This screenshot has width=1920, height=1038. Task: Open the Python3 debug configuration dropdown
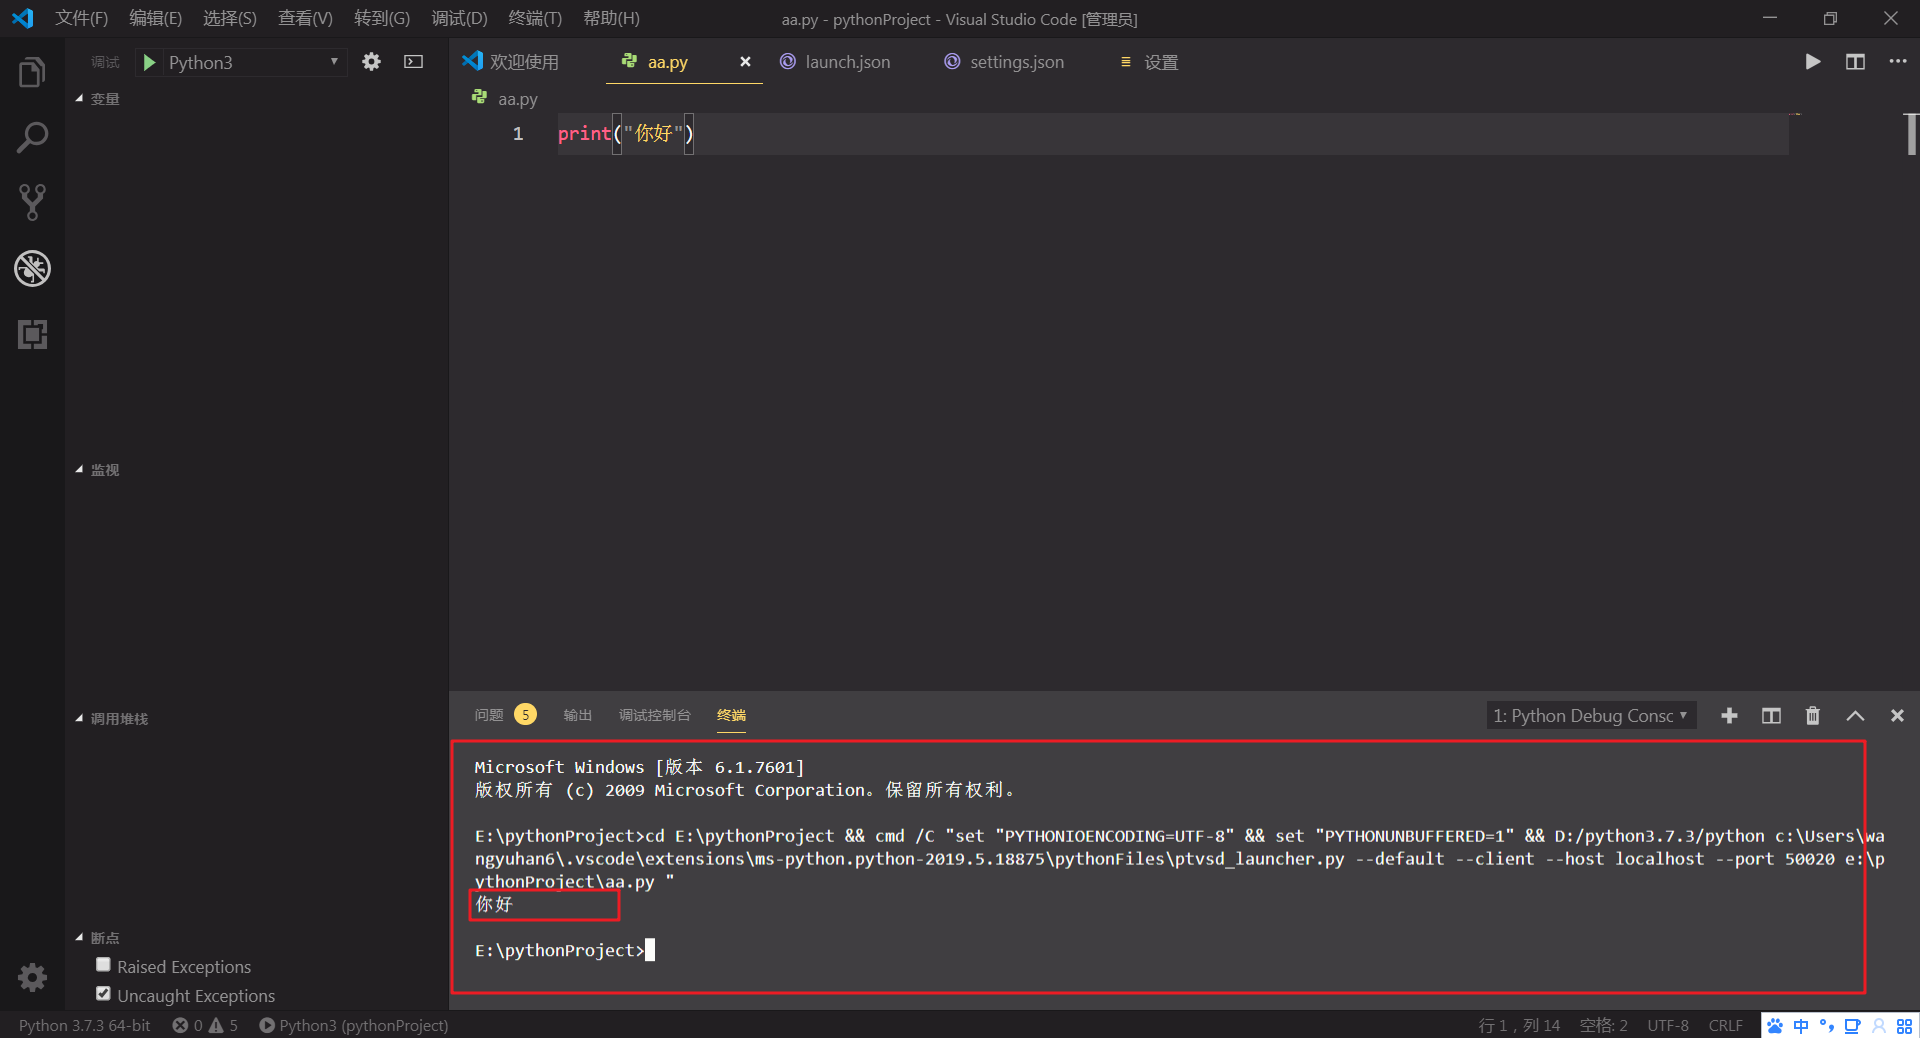pos(253,62)
